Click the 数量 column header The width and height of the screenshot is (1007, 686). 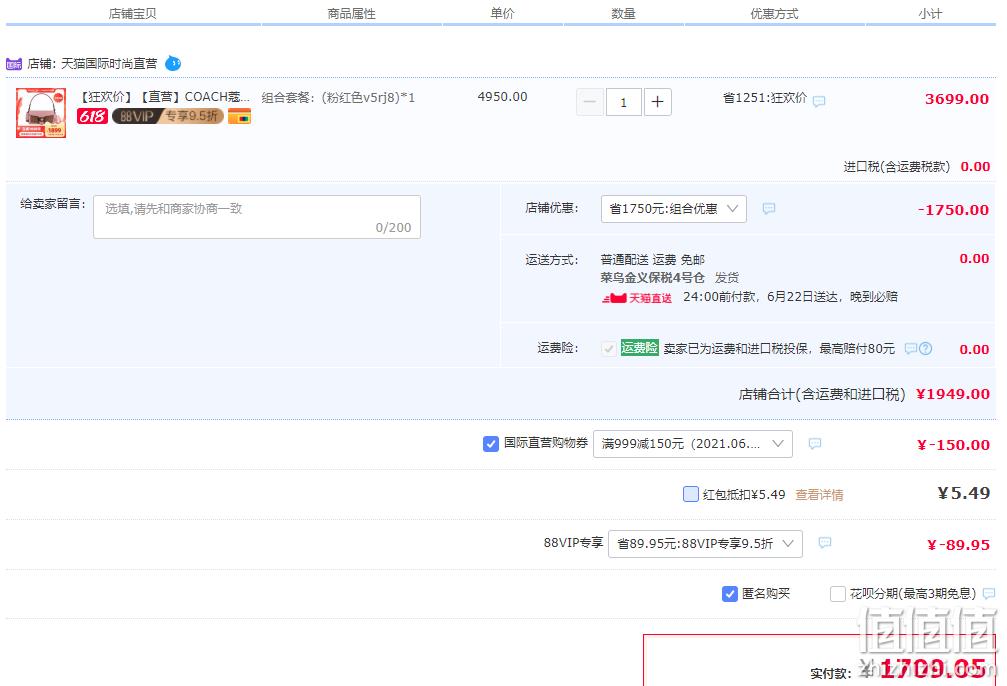tap(623, 13)
